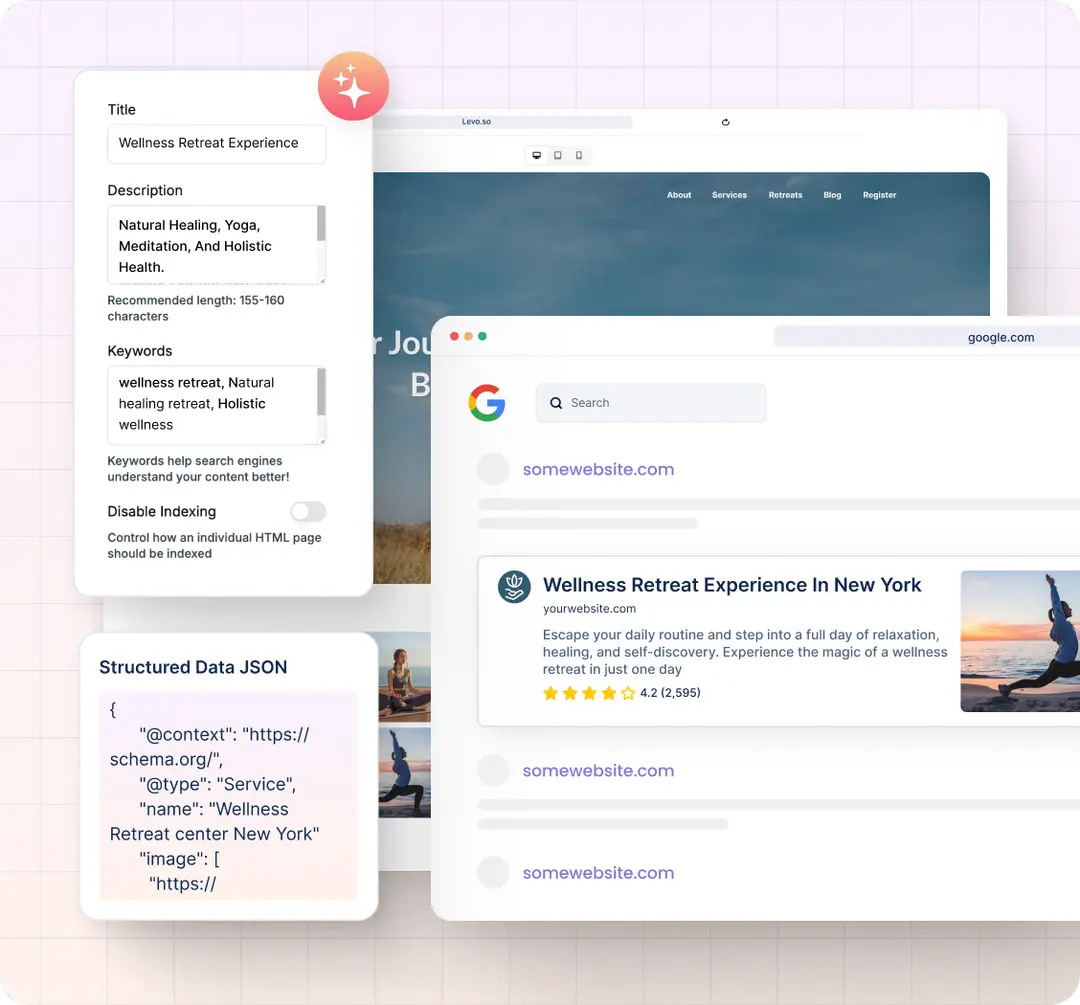Click the Google logo
1080x1005 pixels.
487,402
